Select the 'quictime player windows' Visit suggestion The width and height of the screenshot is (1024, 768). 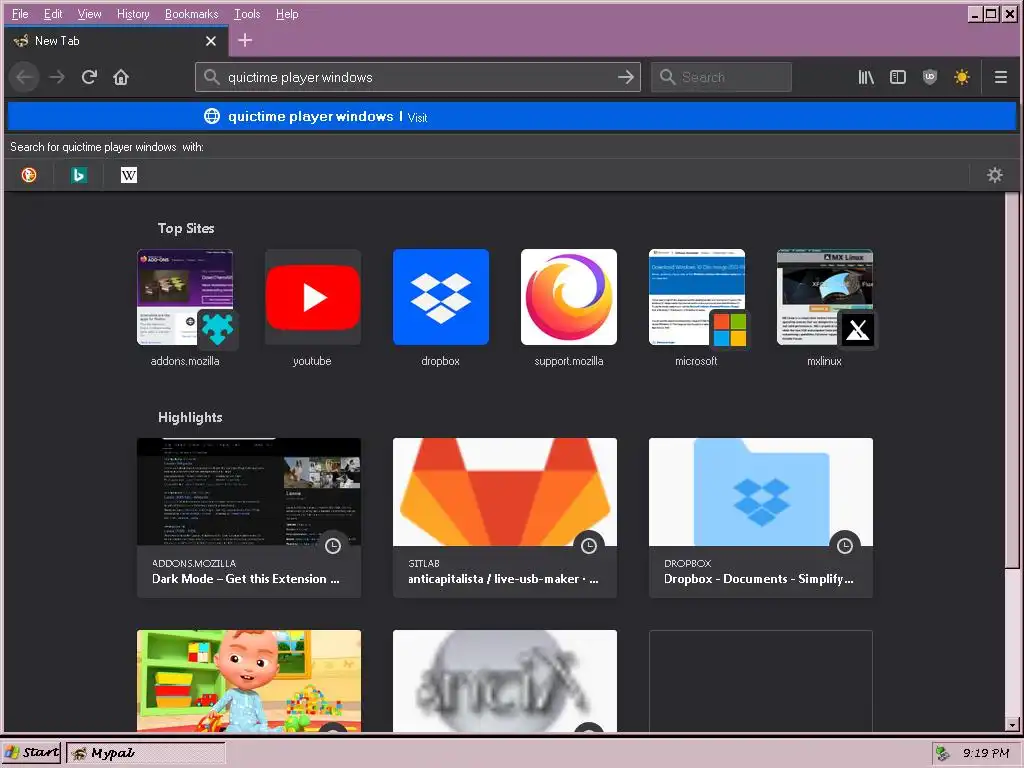pos(512,117)
